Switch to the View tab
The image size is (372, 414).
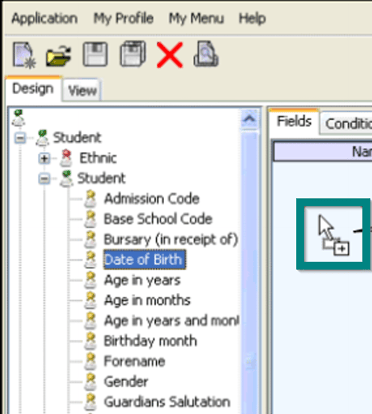click(82, 90)
